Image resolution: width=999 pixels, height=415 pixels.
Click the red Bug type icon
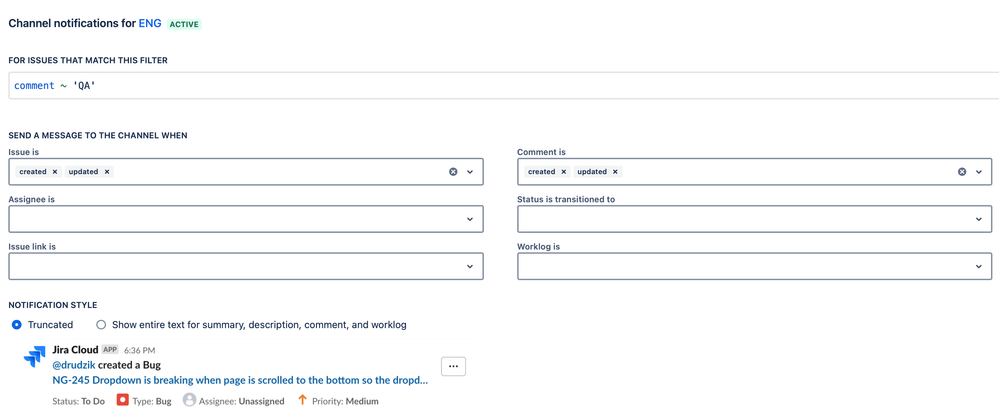point(123,401)
